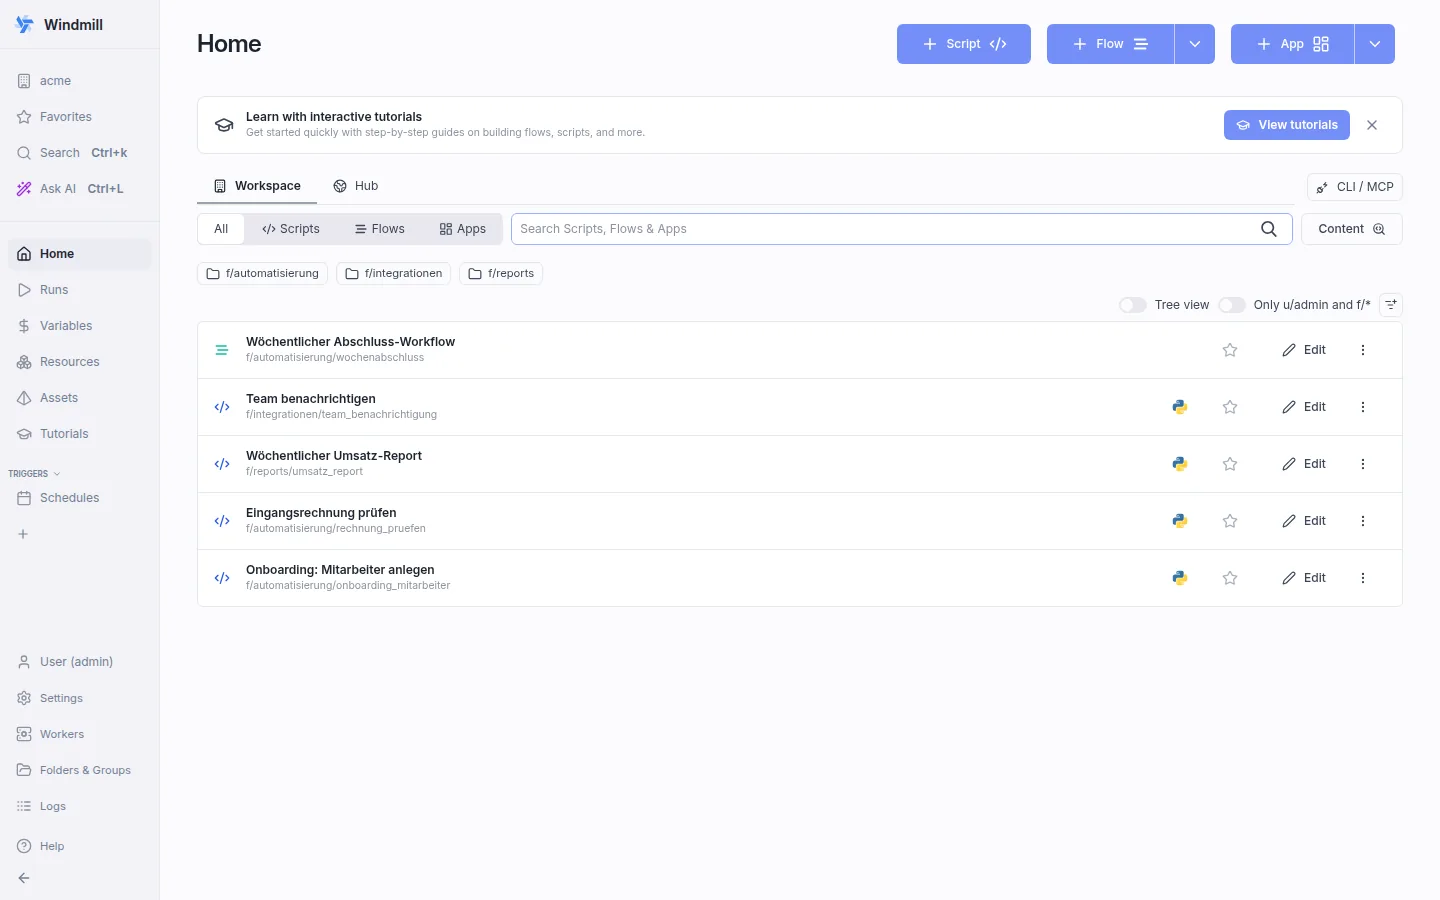Star the Wöchentlicher Abschluss-Workflow item
Screen dimensions: 1440x900
(1230, 350)
